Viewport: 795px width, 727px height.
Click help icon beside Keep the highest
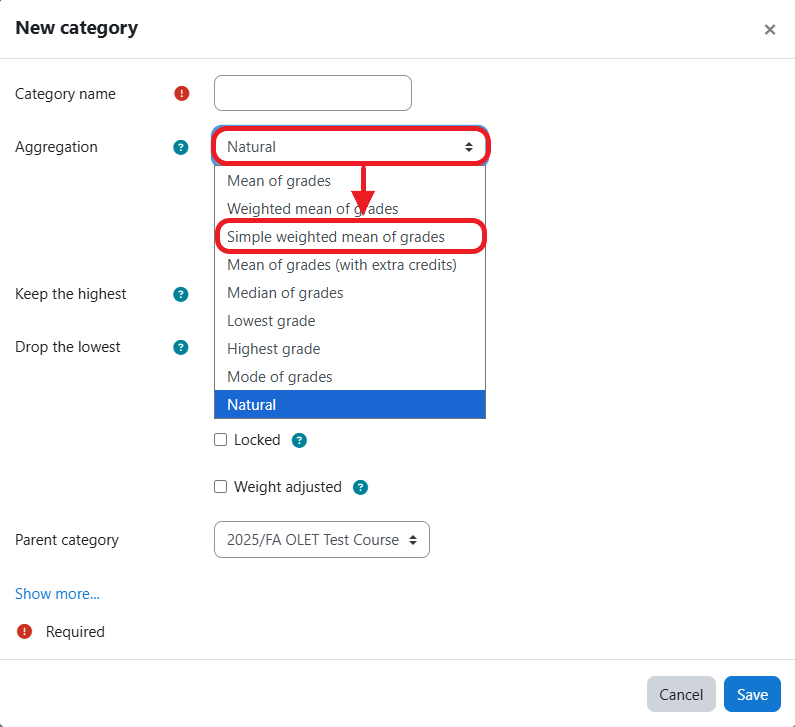181,294
